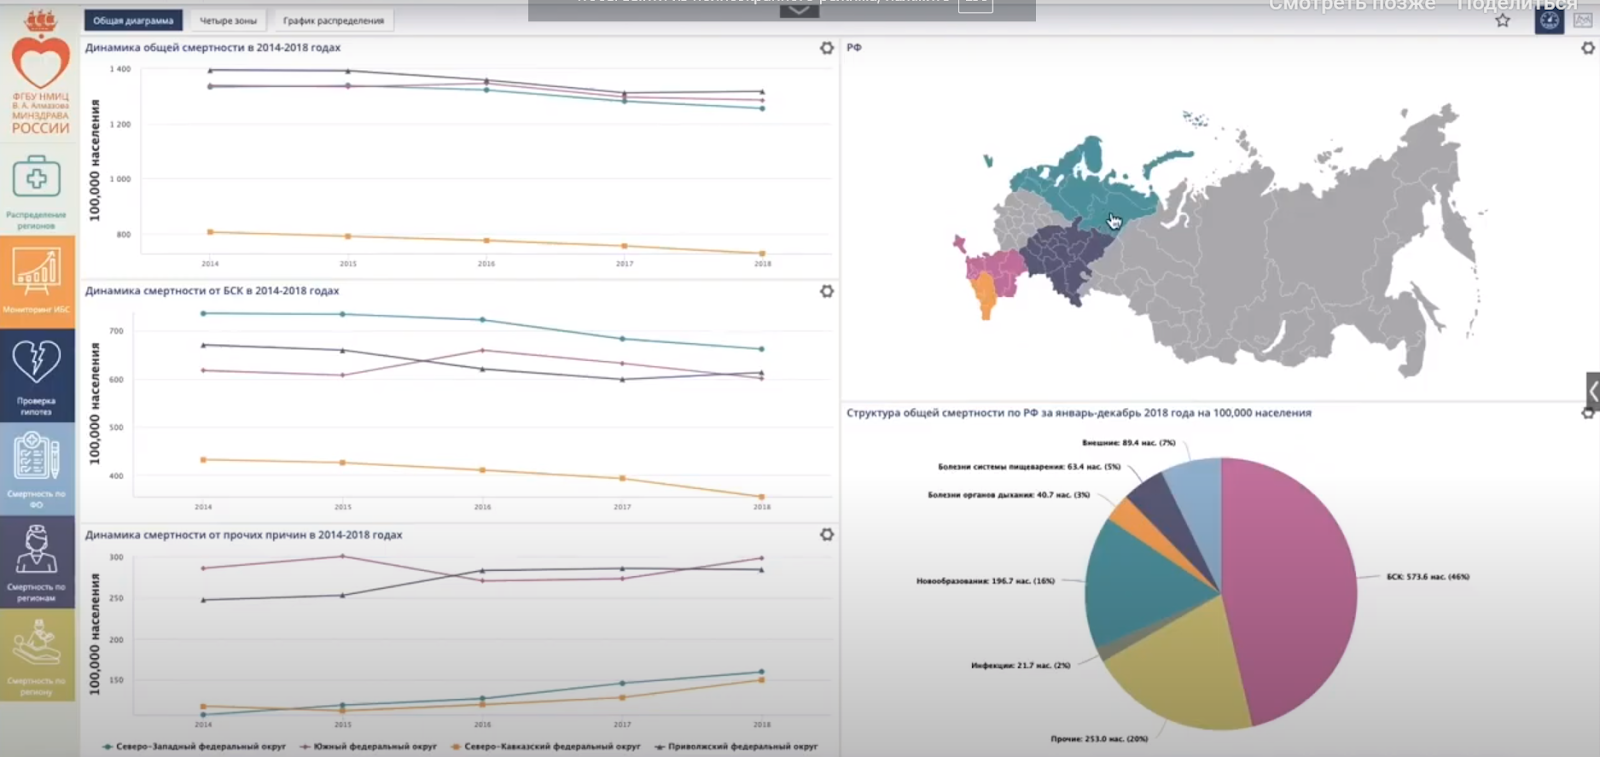Select the Смертность по регионам nurse icon
This screenshot has width=1600, height=757.
pos(37,561)
